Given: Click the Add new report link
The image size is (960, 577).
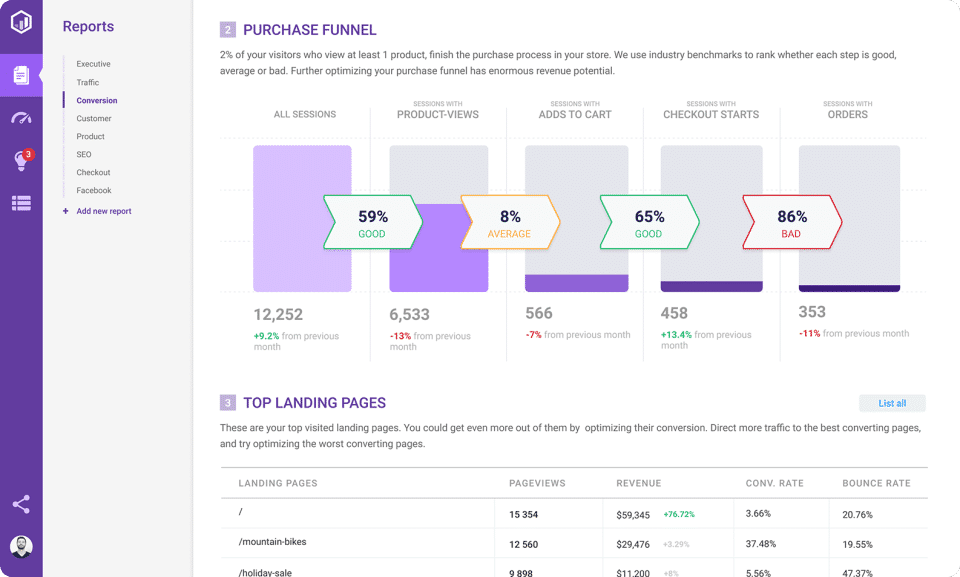Looking at the screenshot, I should [104, 211].
